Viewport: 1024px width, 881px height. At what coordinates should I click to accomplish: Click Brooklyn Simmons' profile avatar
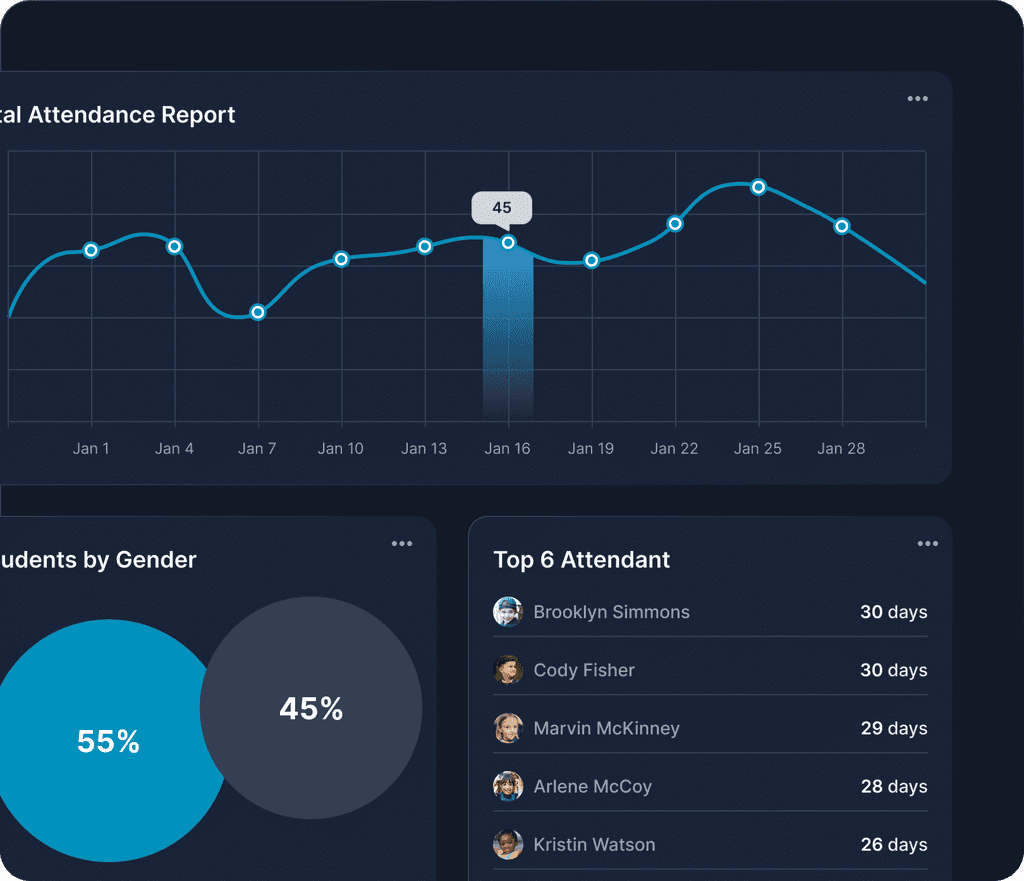coord(507,611)
